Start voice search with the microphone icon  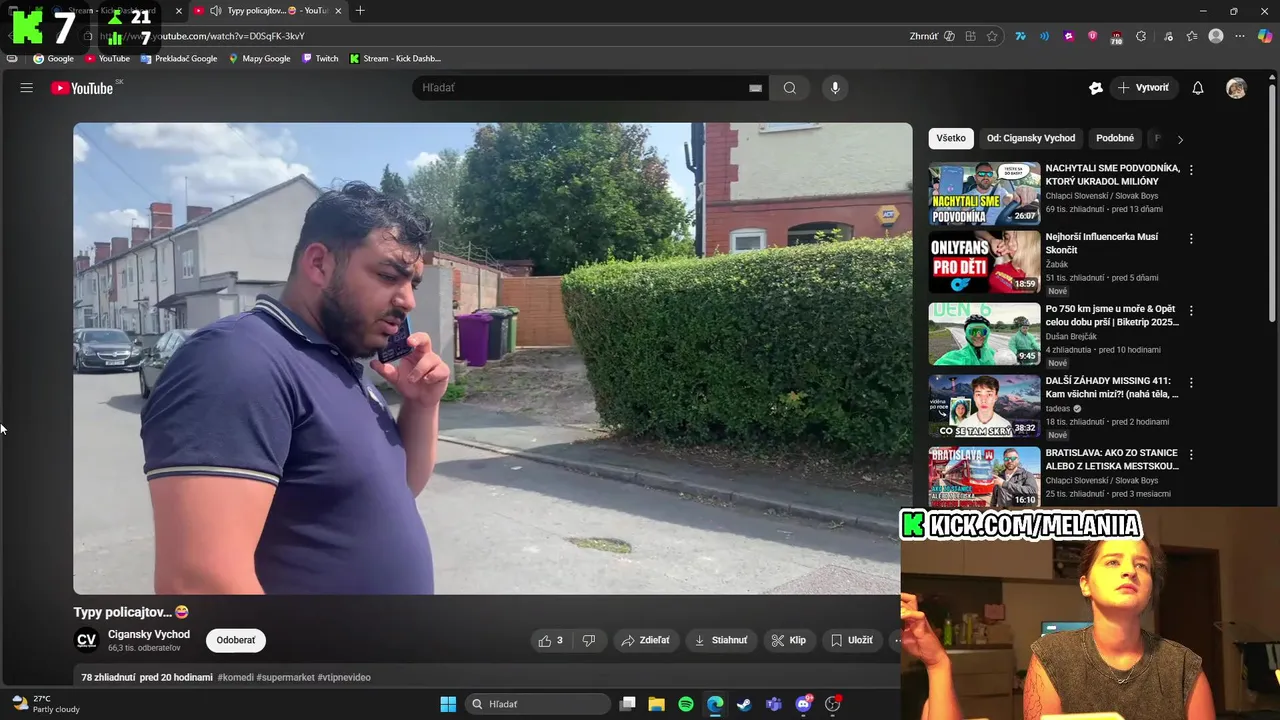tap(835, 88)
